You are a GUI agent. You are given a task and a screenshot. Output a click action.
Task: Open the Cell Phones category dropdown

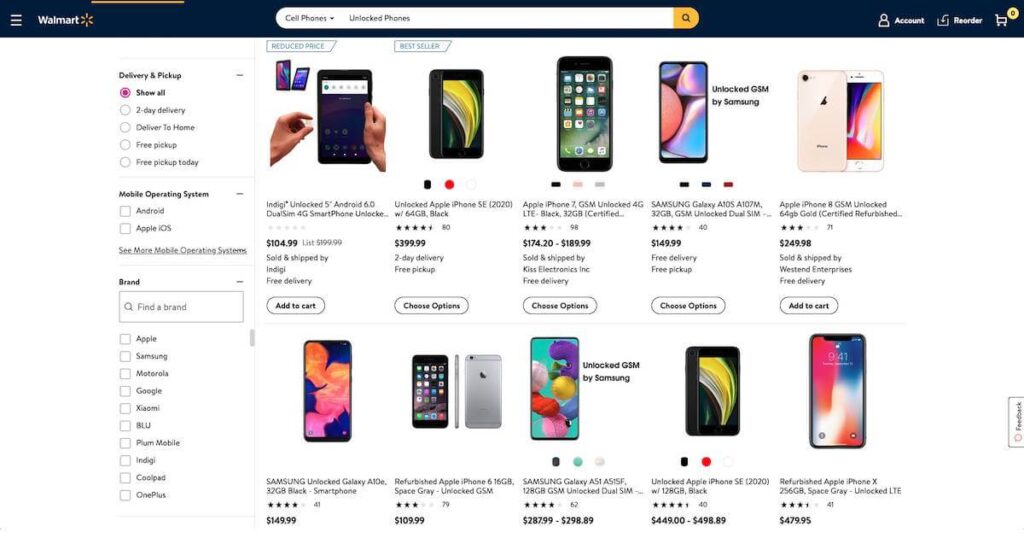[x=310, y=18]
